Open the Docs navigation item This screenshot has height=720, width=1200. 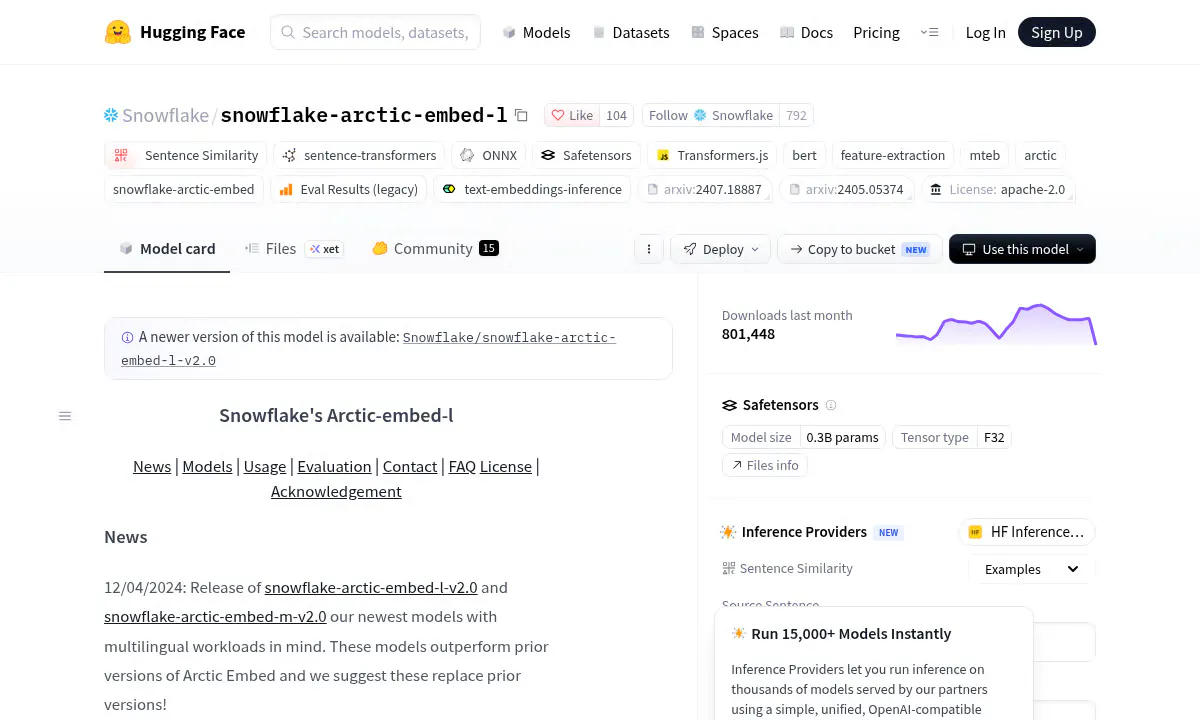coord(806,32)
